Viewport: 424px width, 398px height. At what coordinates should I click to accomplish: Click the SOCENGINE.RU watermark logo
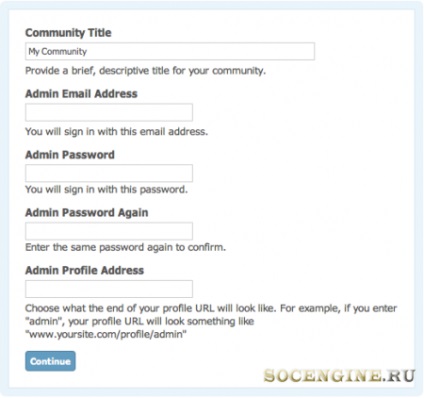[339, 376]
